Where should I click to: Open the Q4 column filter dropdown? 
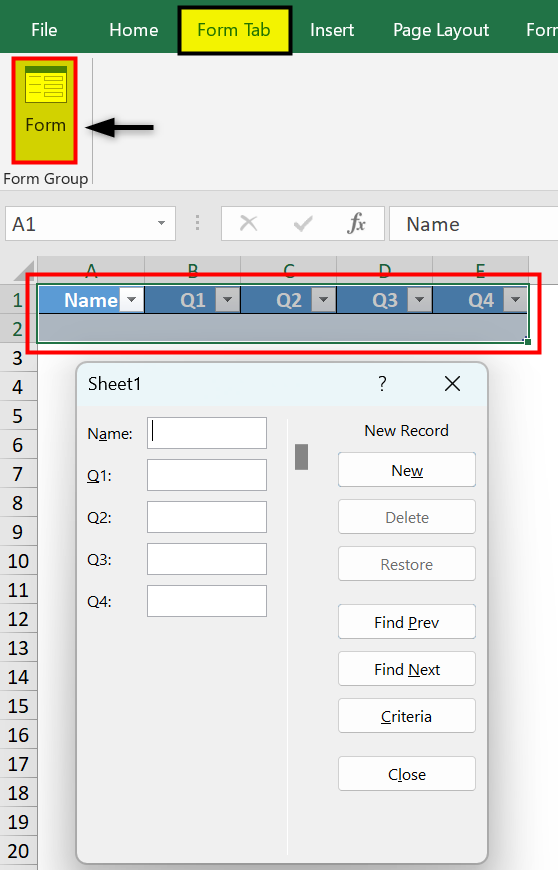(516, 300)
